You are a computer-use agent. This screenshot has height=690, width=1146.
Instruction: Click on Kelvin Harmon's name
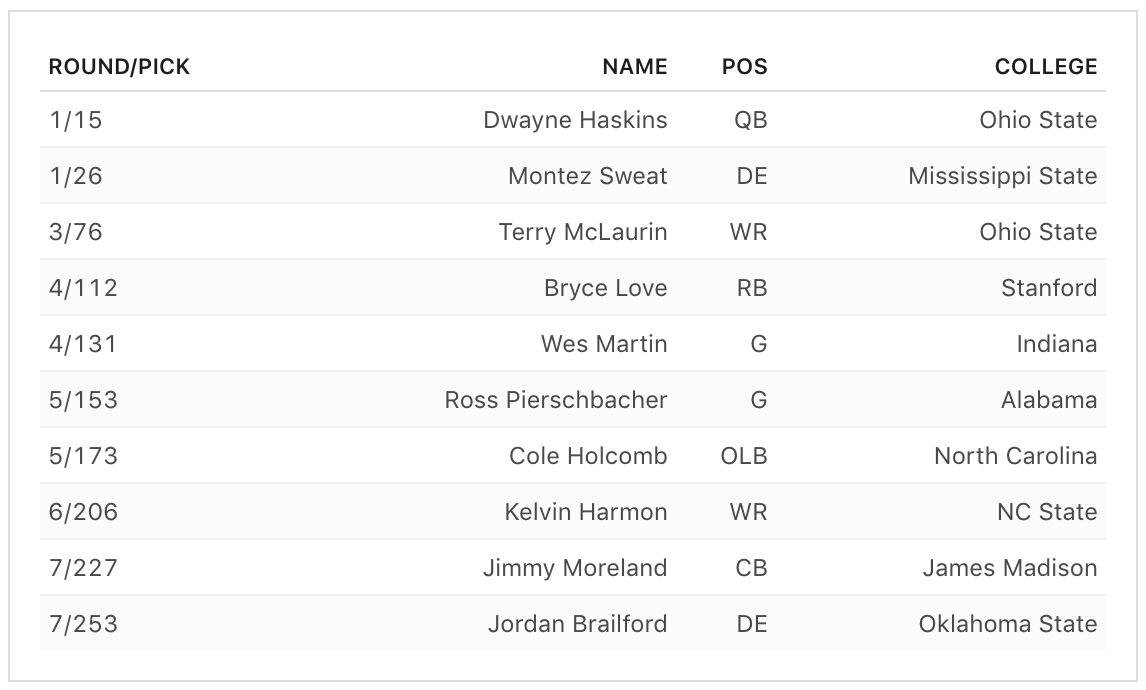(x=585, y=512)
